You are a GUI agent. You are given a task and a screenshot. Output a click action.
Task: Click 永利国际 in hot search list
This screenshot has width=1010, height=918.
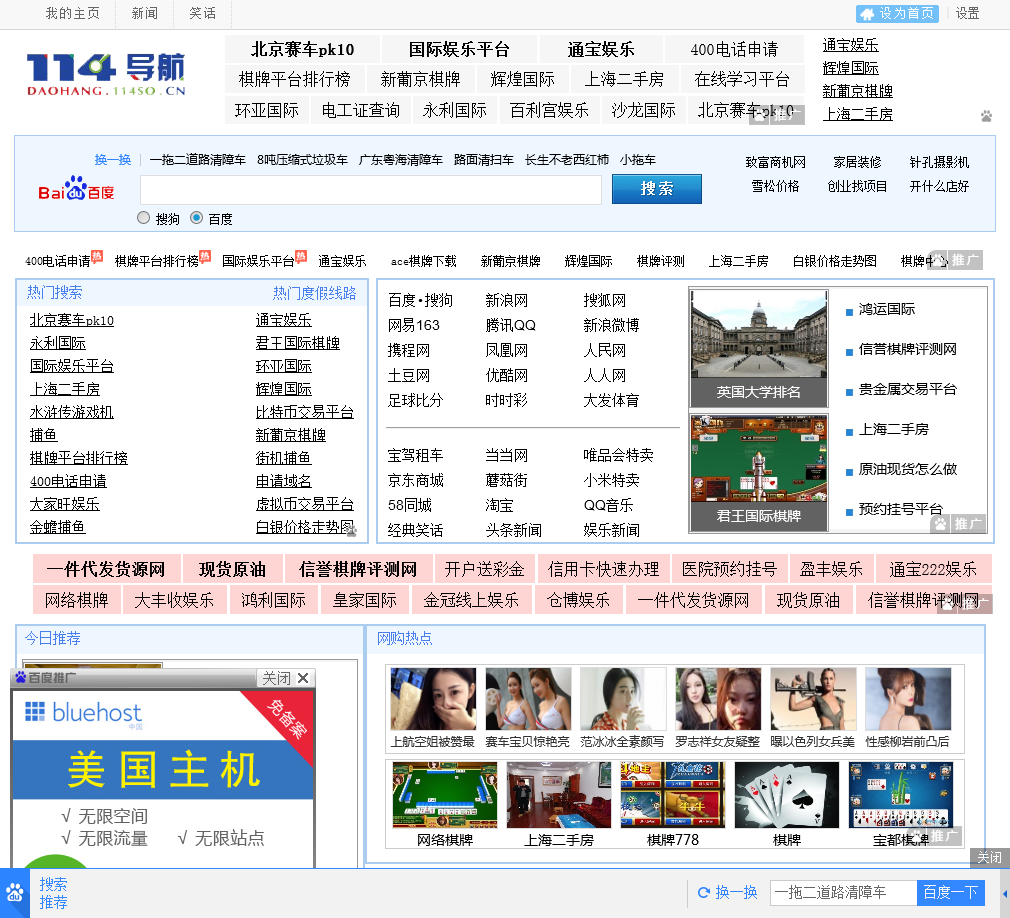[x=57, y=343]
